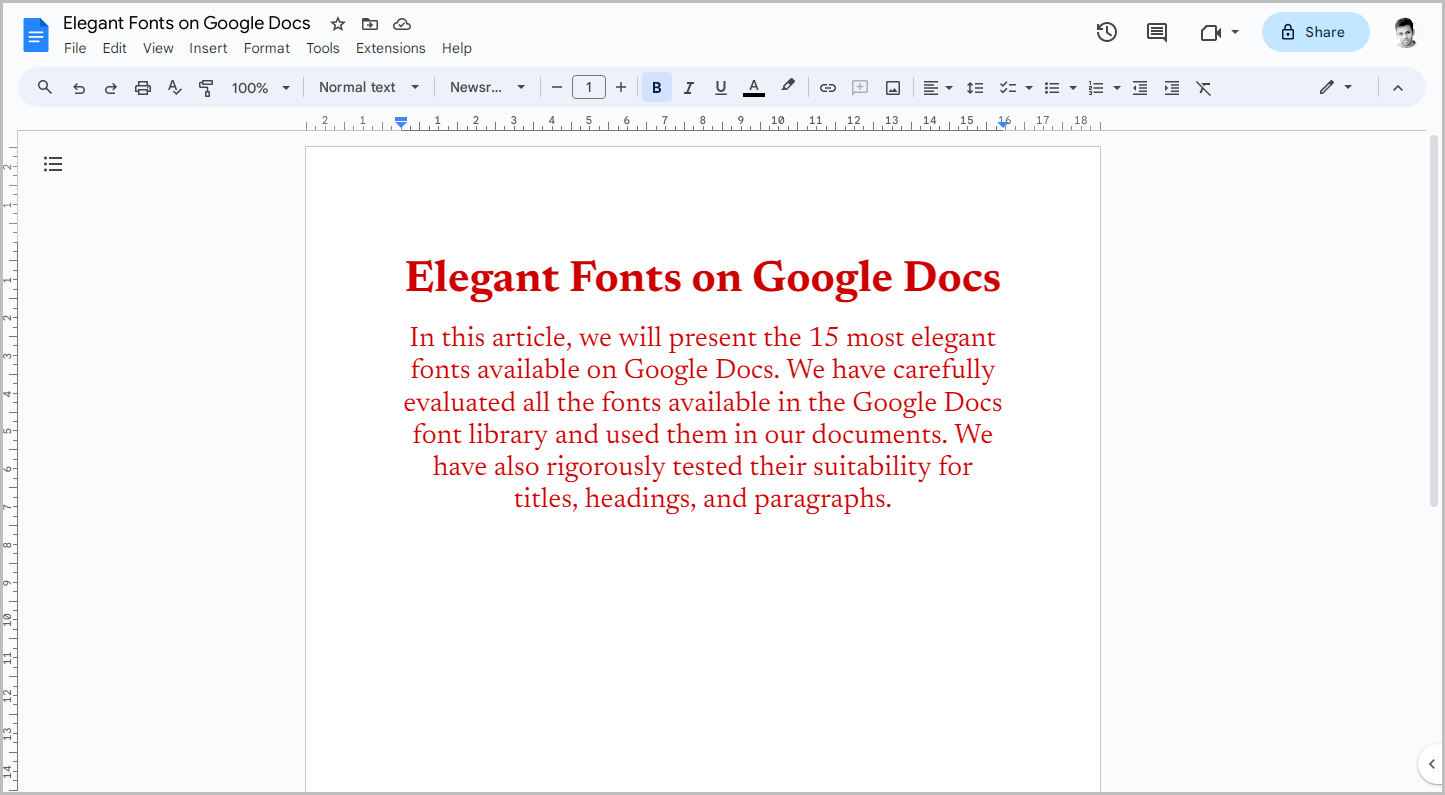The height and width of the screenshot is (795, 1445).
Task: Open the version history icon
Action: pos(1106,32)
